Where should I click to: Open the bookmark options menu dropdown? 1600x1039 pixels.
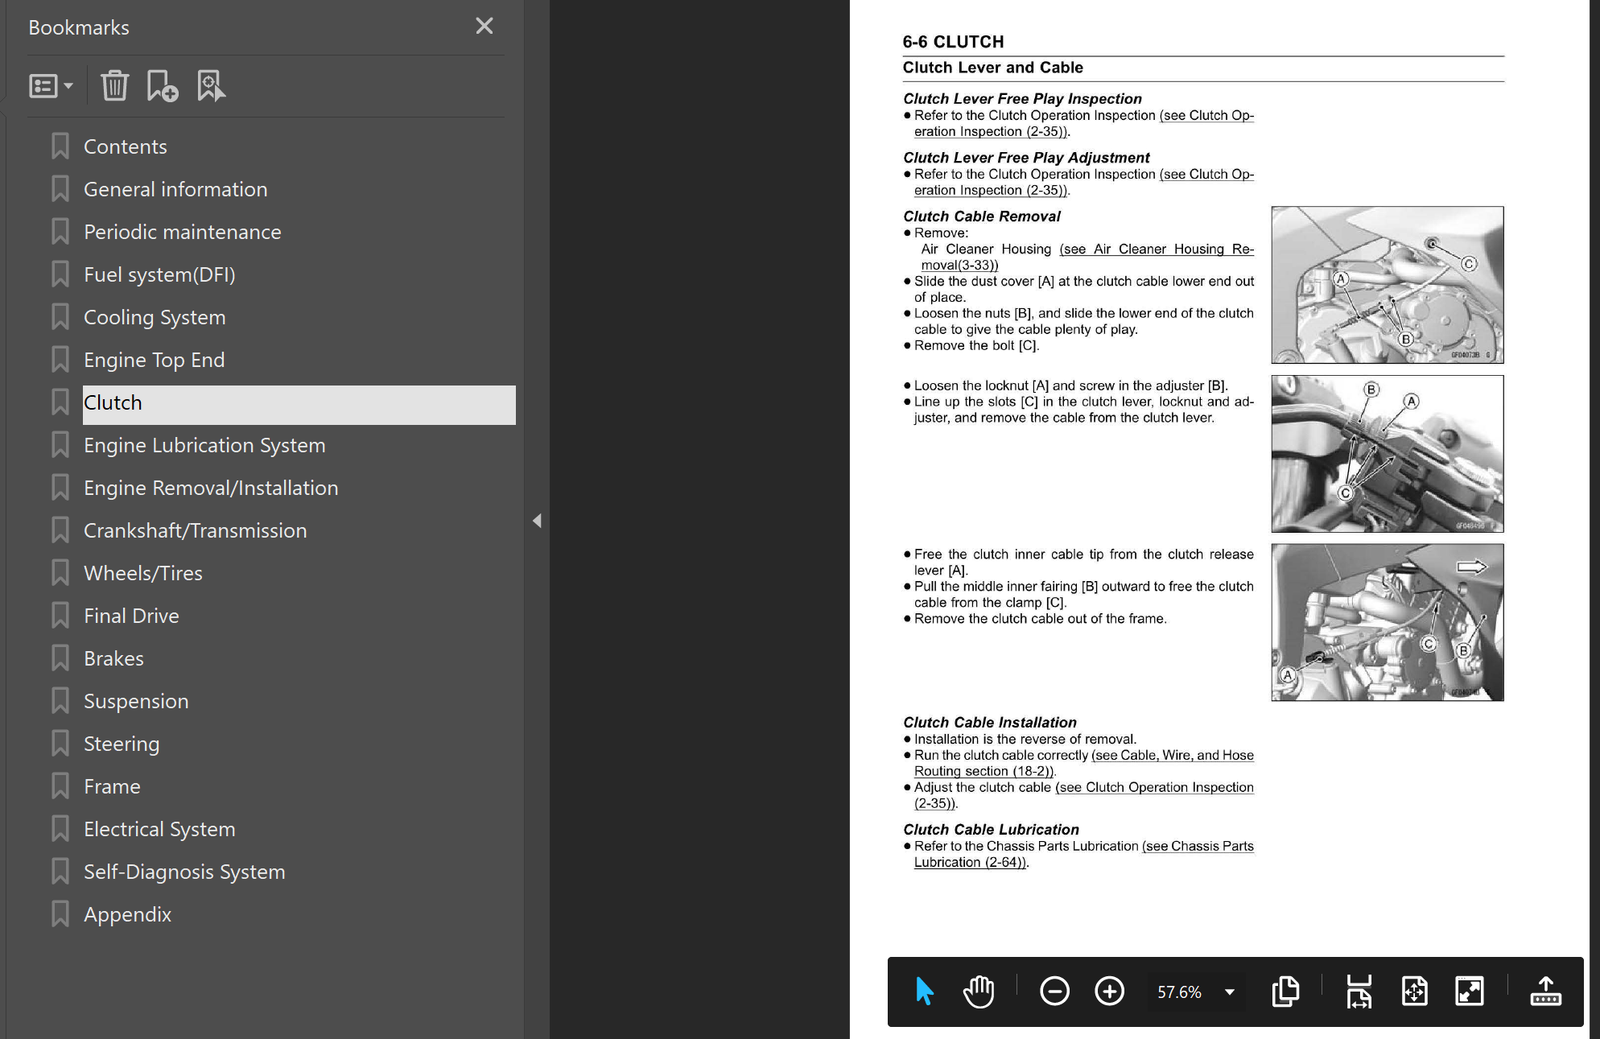51,86
